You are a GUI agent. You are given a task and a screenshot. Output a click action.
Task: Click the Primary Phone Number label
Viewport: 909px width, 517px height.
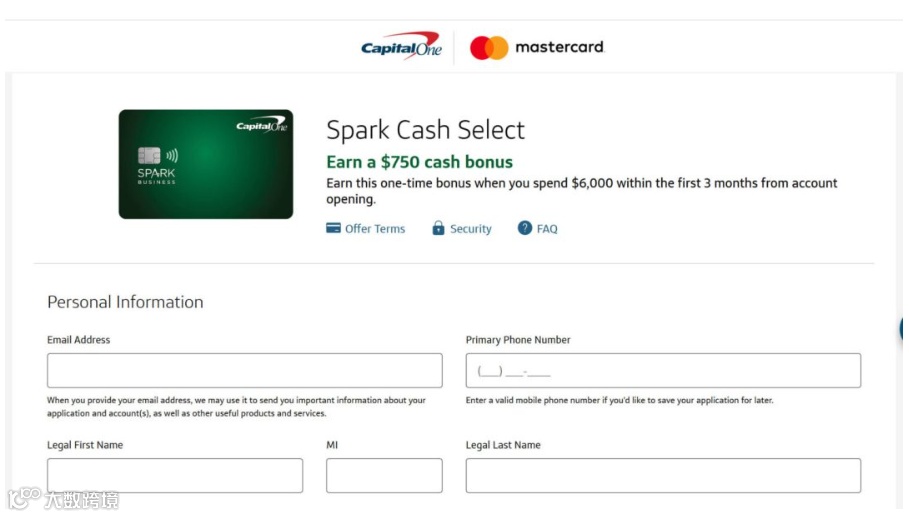518,340
